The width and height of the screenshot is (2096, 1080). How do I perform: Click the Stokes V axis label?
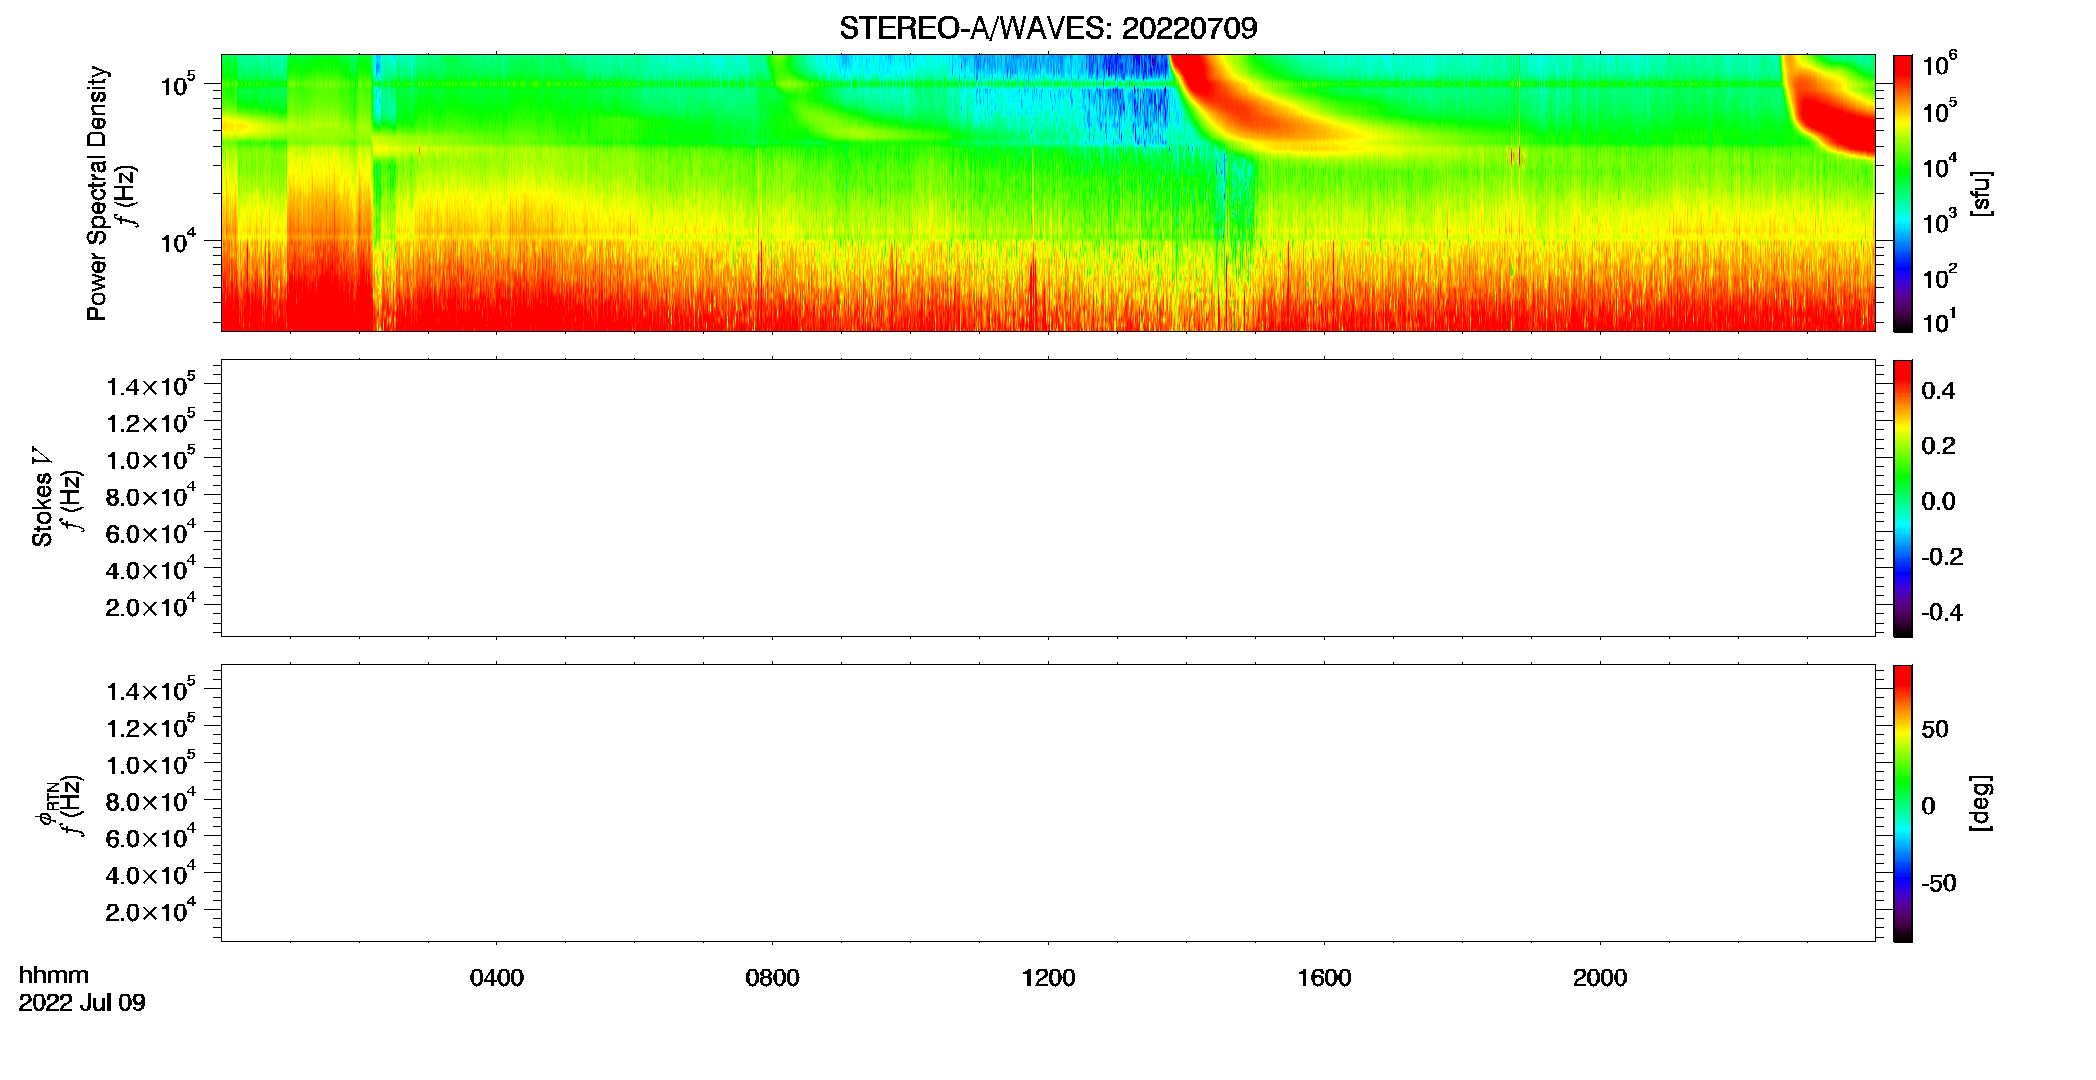pyautogui.click(x=42, y=497)
